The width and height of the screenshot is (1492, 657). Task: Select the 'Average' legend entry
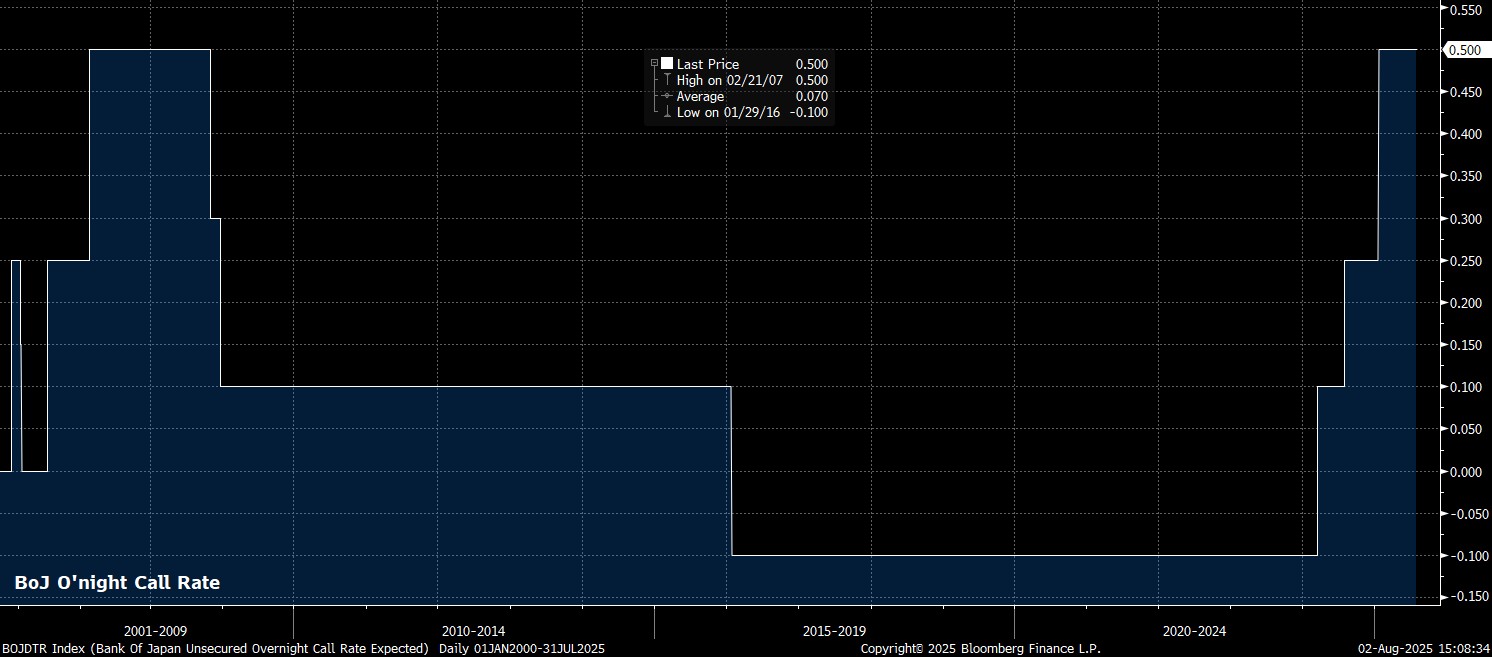point(700,96)
